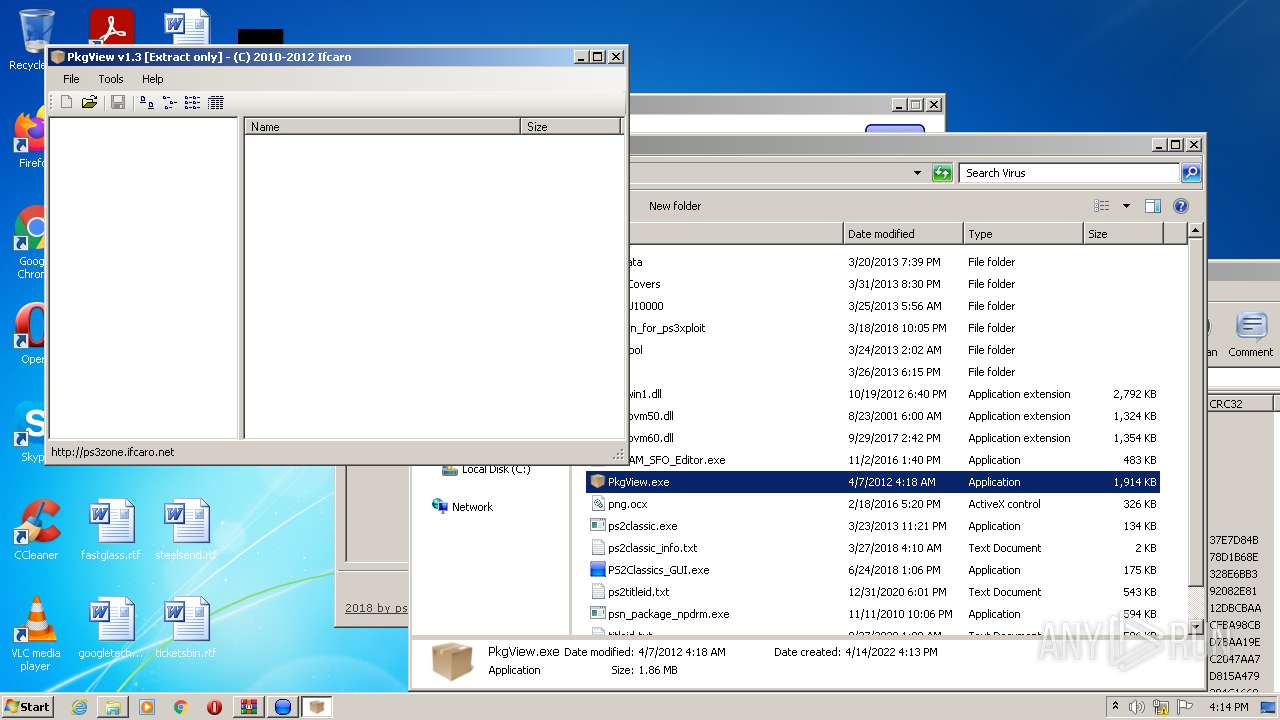This screenshot has width=1280, height=720.
Task: Sort Explorer files by Size column
Action: [1123, 234]
